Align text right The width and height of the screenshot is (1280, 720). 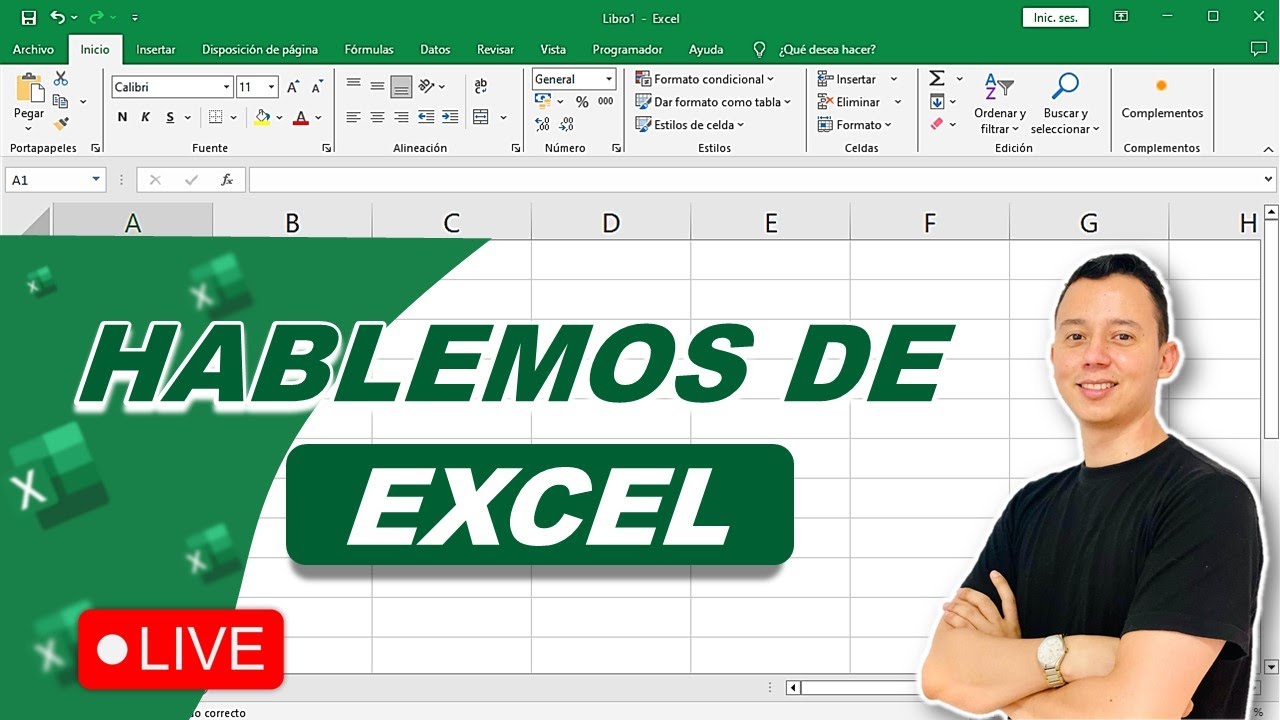(x=401, y=117)
